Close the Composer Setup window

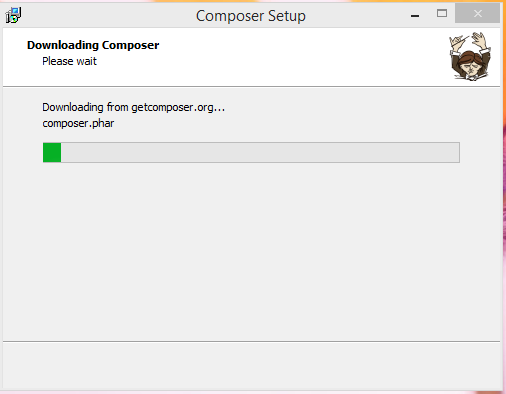pos(477,13)
